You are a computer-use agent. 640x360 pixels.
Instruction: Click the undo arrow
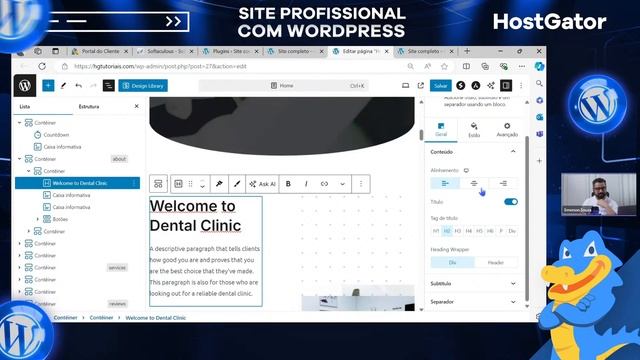pos(78,86)
